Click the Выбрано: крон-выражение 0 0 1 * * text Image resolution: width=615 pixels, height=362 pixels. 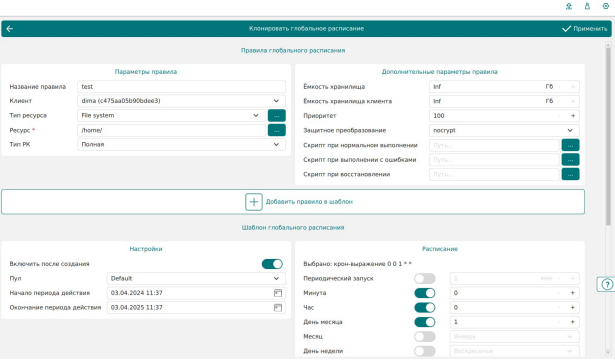357,264
